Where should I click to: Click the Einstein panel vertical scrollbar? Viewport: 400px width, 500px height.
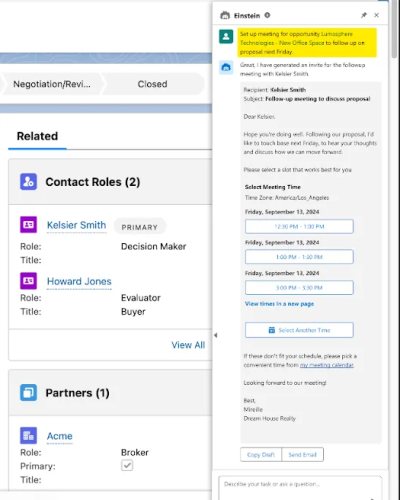tap(394, 30)
